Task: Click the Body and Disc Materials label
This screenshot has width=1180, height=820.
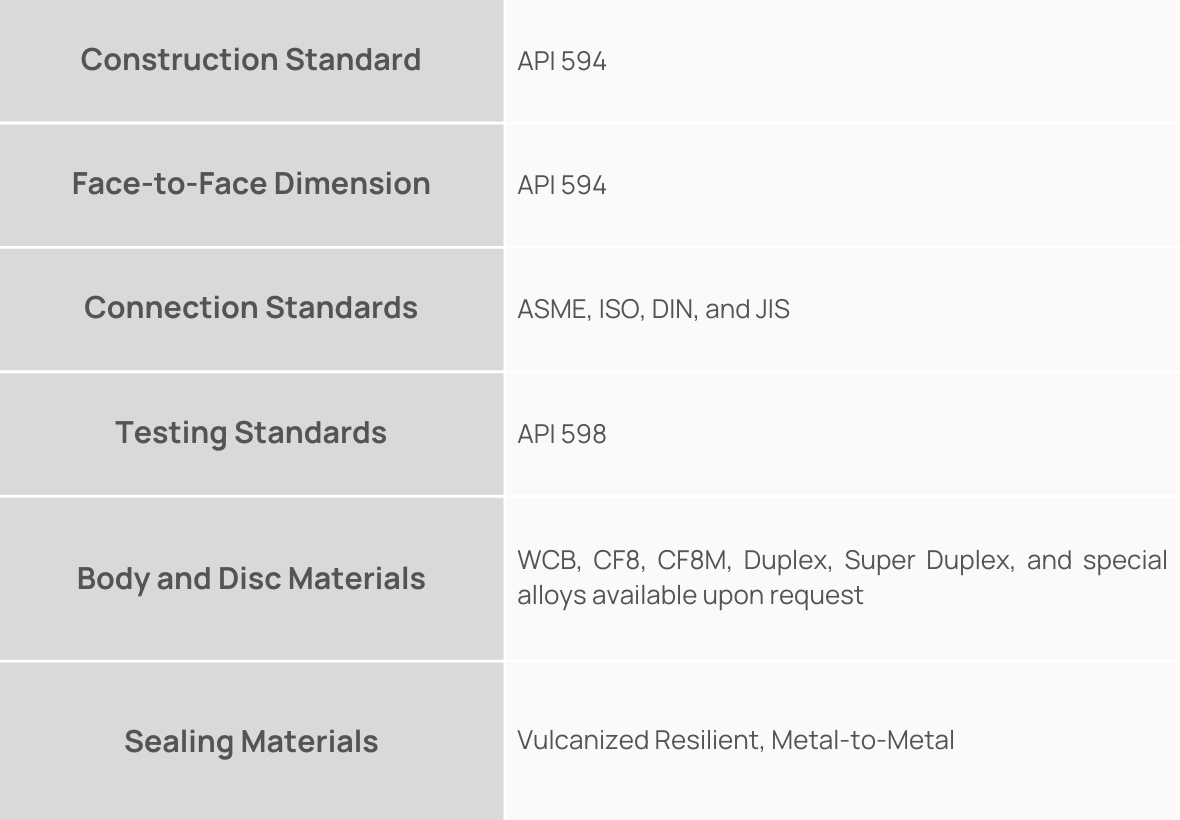Action: [250, 579]
